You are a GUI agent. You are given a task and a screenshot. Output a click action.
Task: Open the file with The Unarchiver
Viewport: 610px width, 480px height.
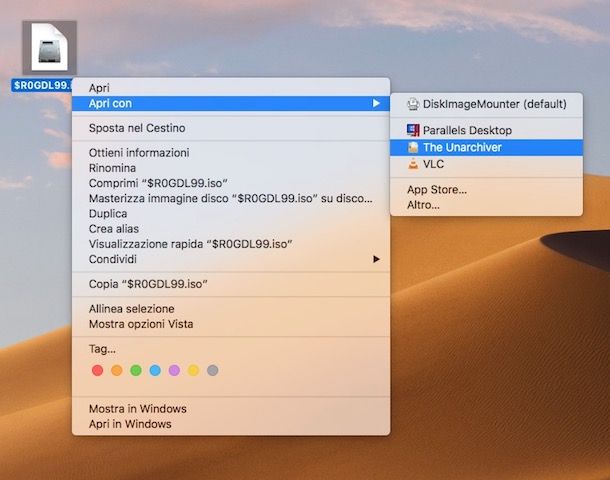click(x=486, y=147)
